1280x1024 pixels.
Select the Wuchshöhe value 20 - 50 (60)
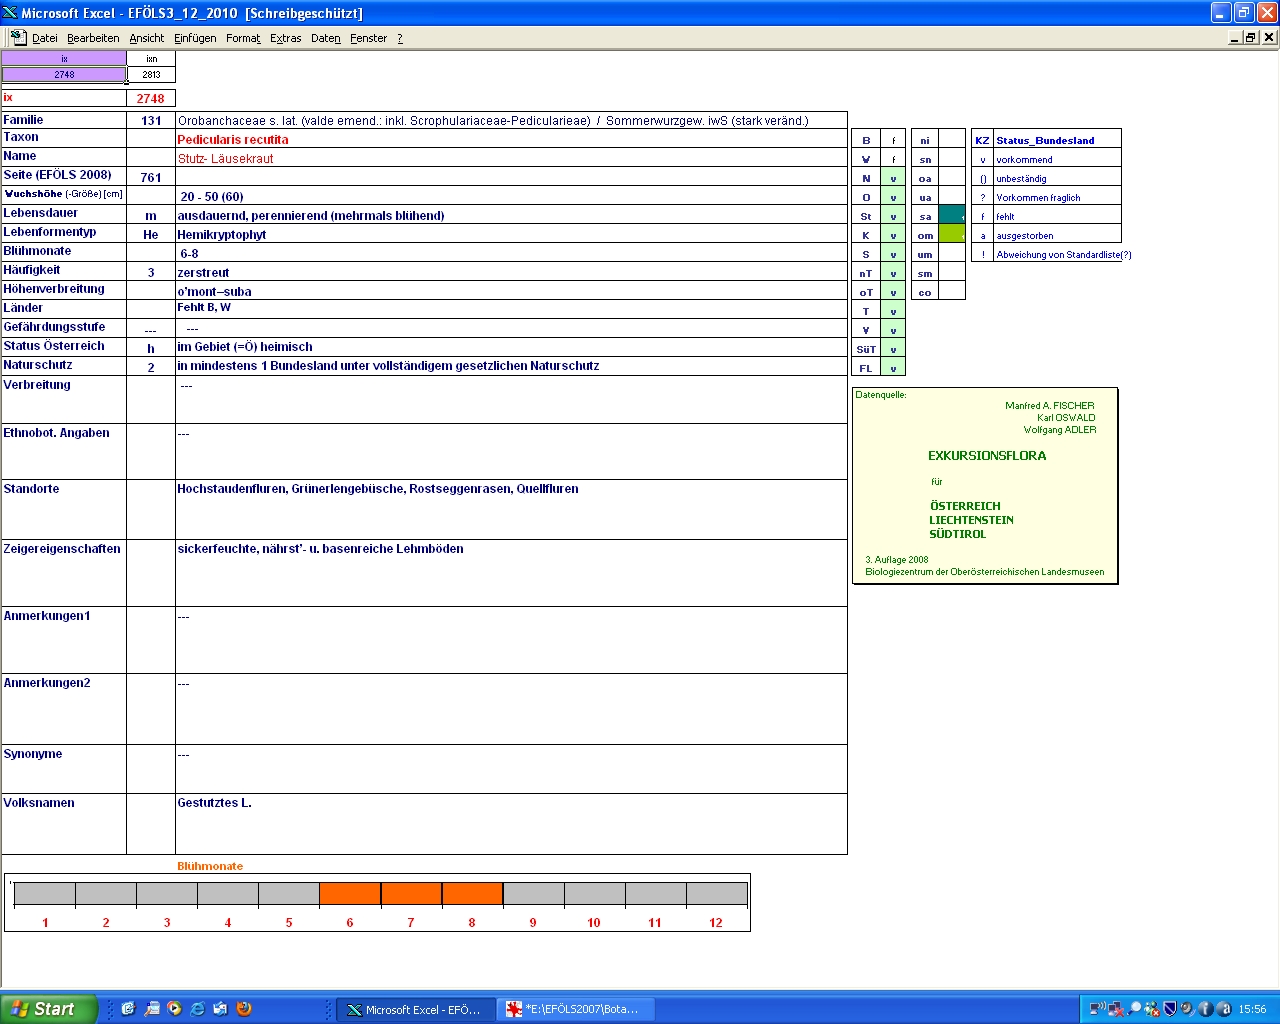[511, 196]
